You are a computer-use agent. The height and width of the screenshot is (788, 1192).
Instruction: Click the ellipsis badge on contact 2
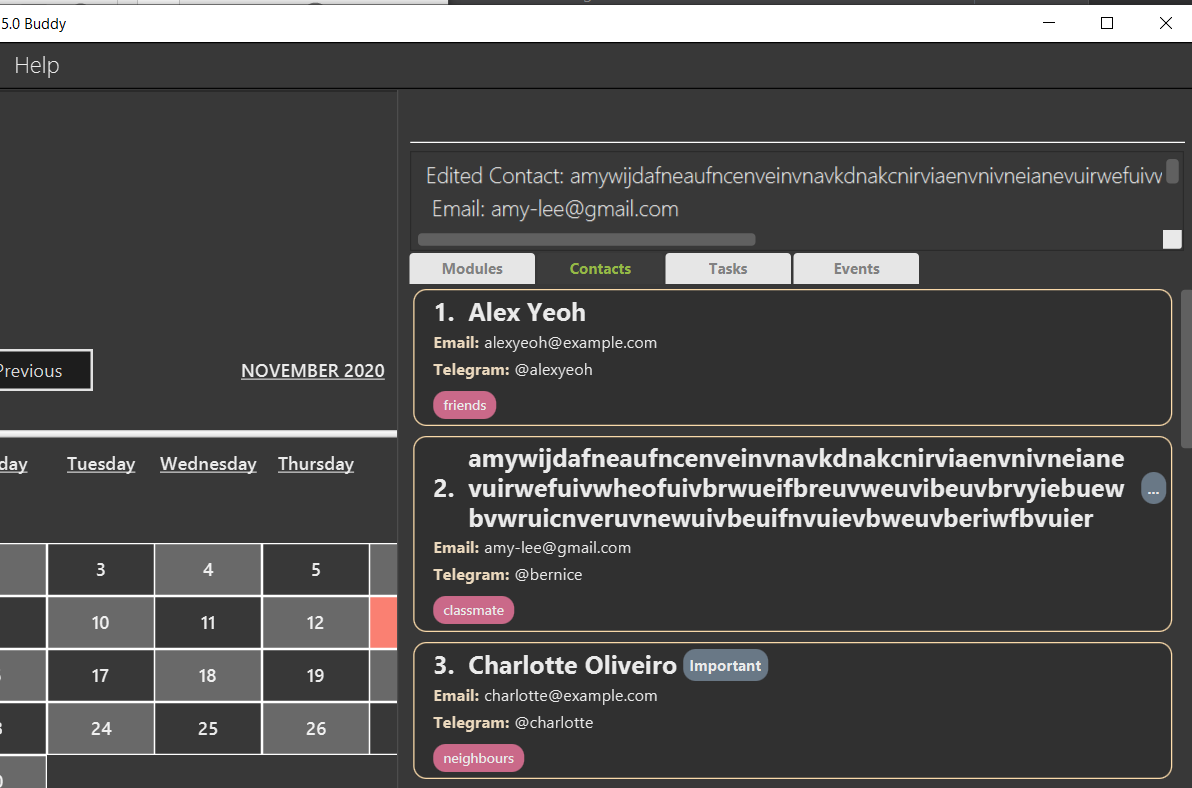tap(1153, 489)
